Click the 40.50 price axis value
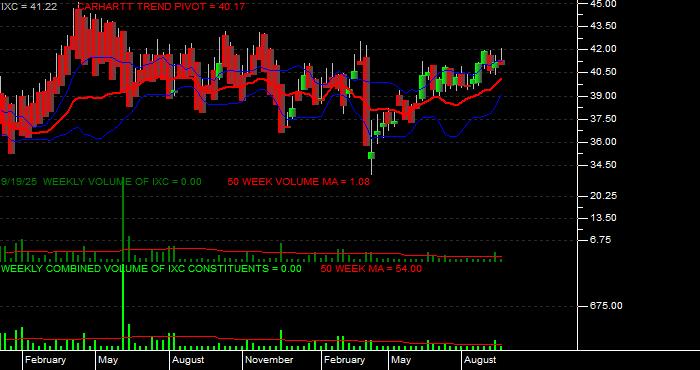The height and width of the screenshot is (370, 700). click(603, 72)
